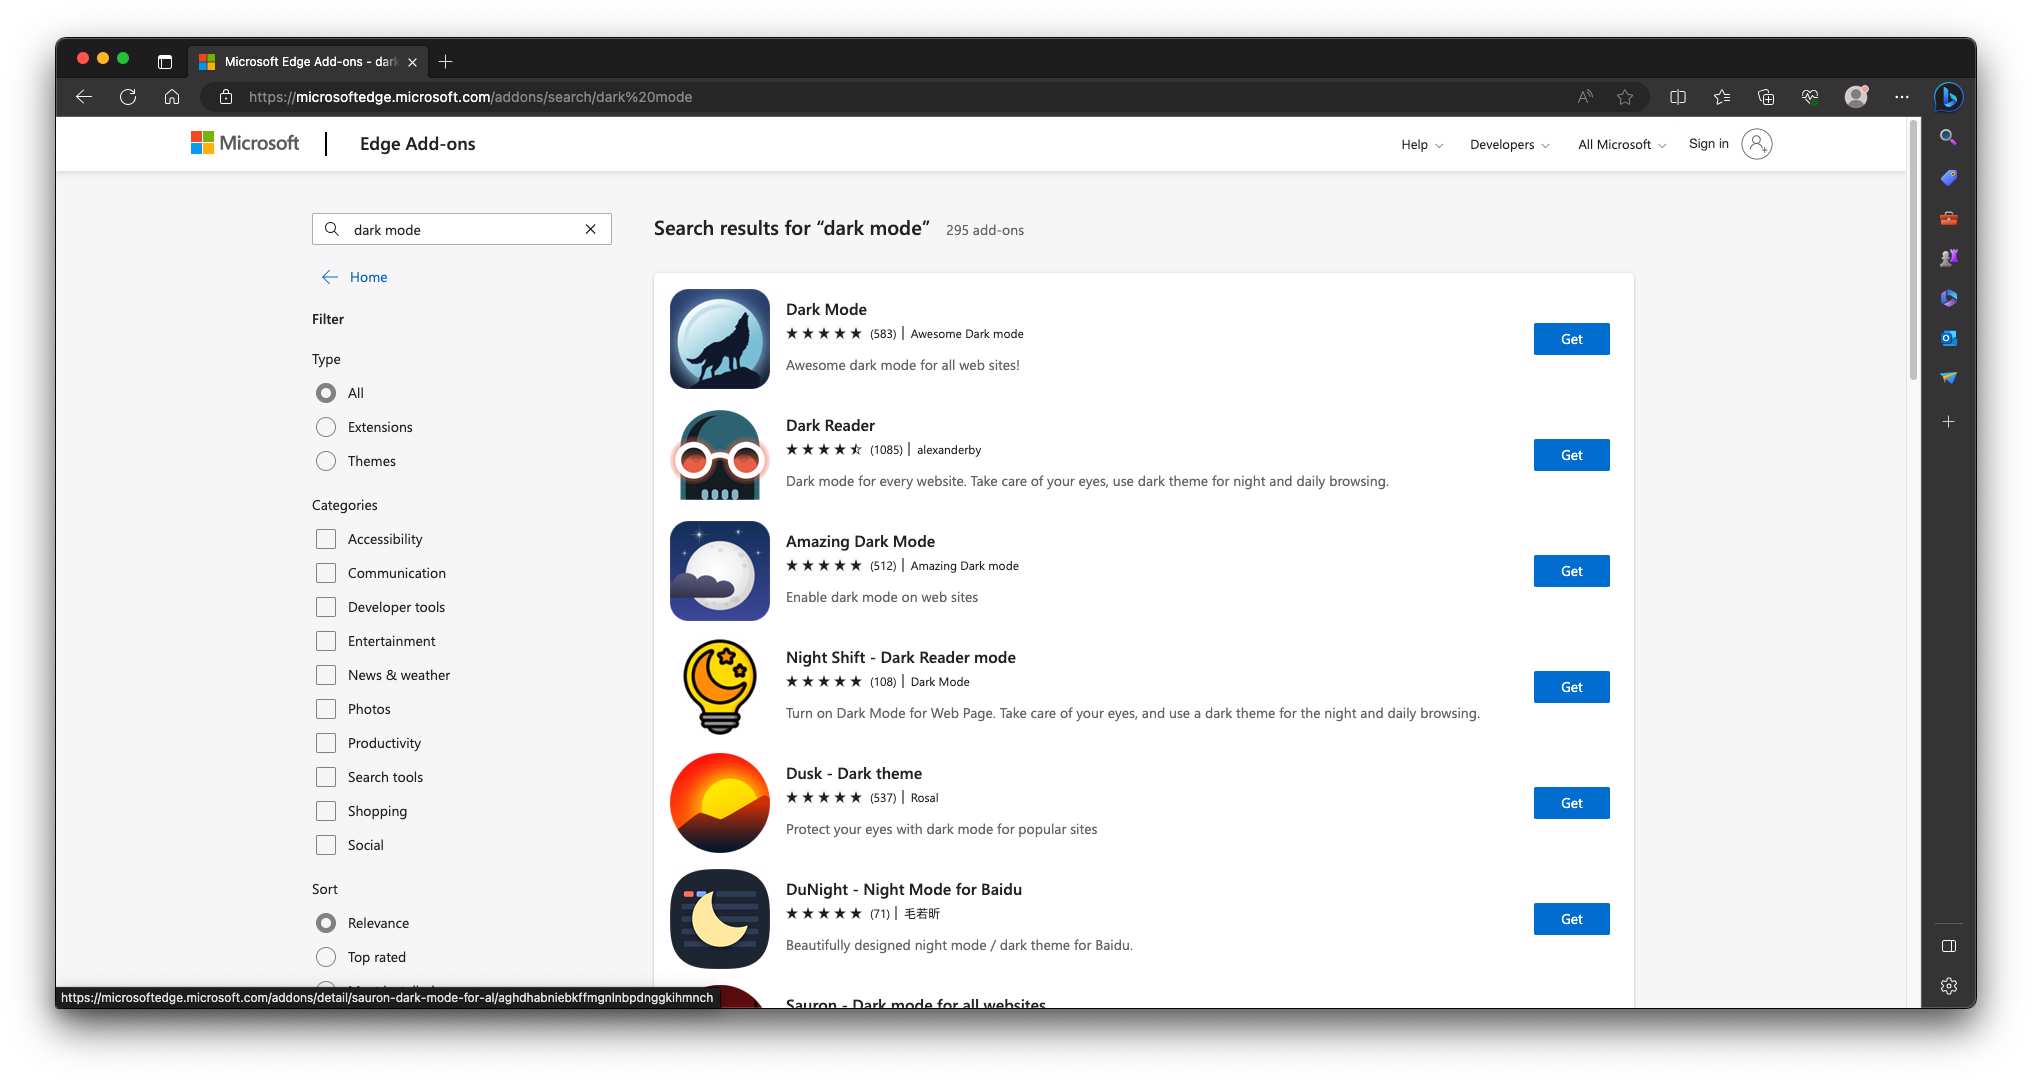Go to the browser home icon

[x=172, y=97]
